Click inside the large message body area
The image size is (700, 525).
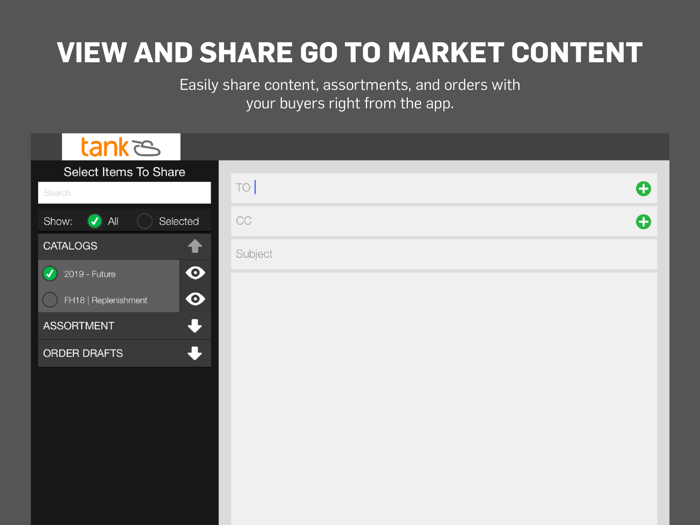point(444,399)
